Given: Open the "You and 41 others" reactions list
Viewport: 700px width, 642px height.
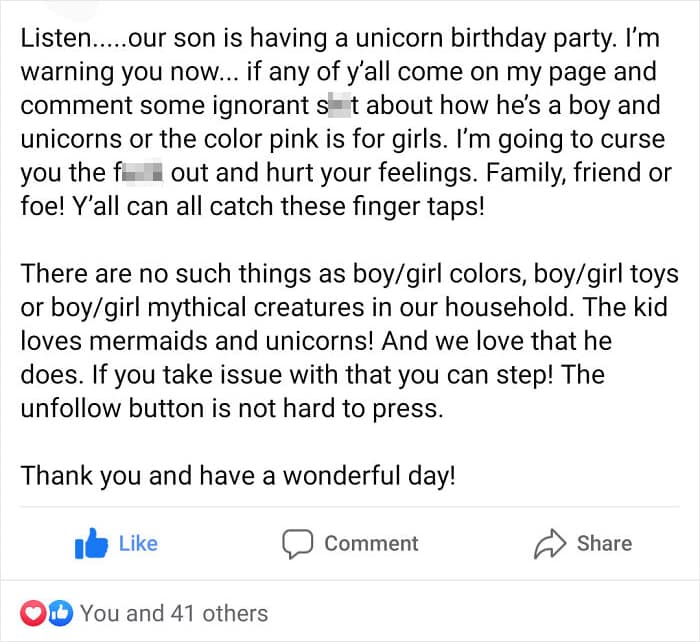Looking at the screenshot, I should (x=174, y=612).
